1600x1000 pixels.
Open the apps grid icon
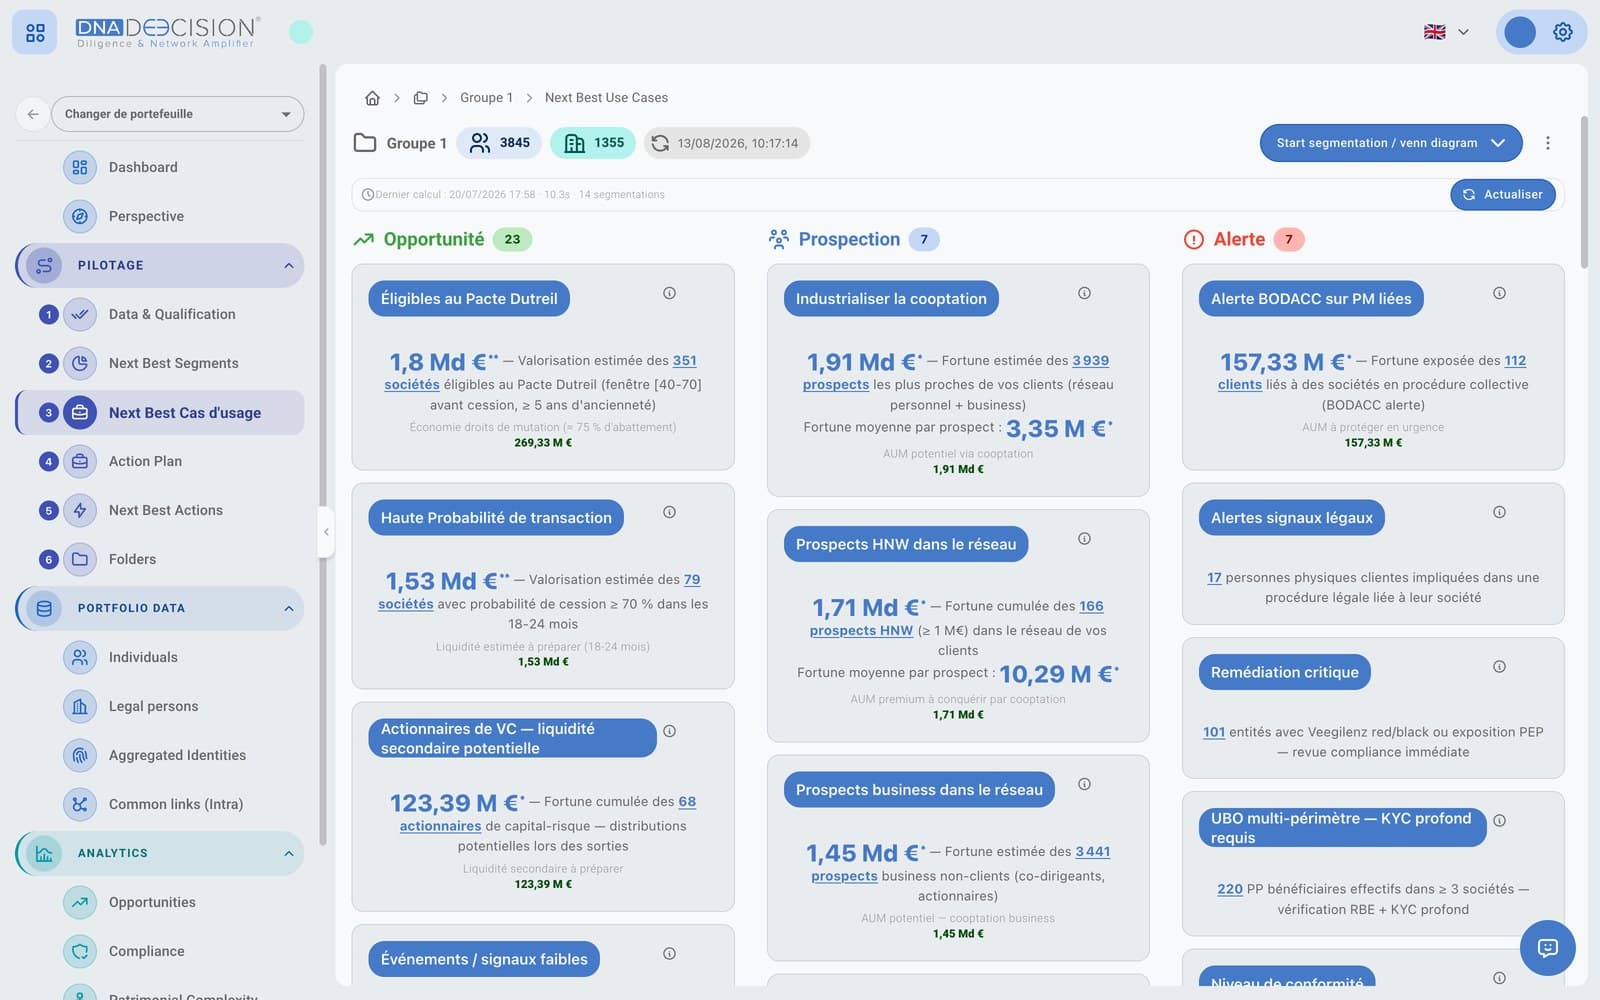(x=35, y=33)
